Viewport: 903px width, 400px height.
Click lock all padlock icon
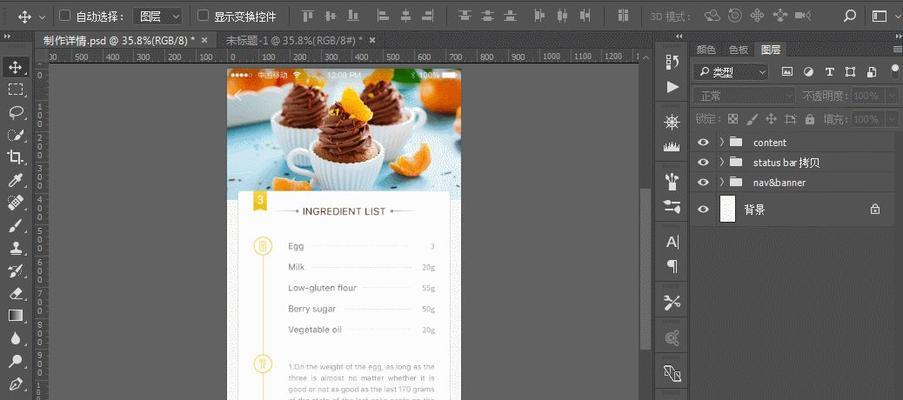click(810, 119)
